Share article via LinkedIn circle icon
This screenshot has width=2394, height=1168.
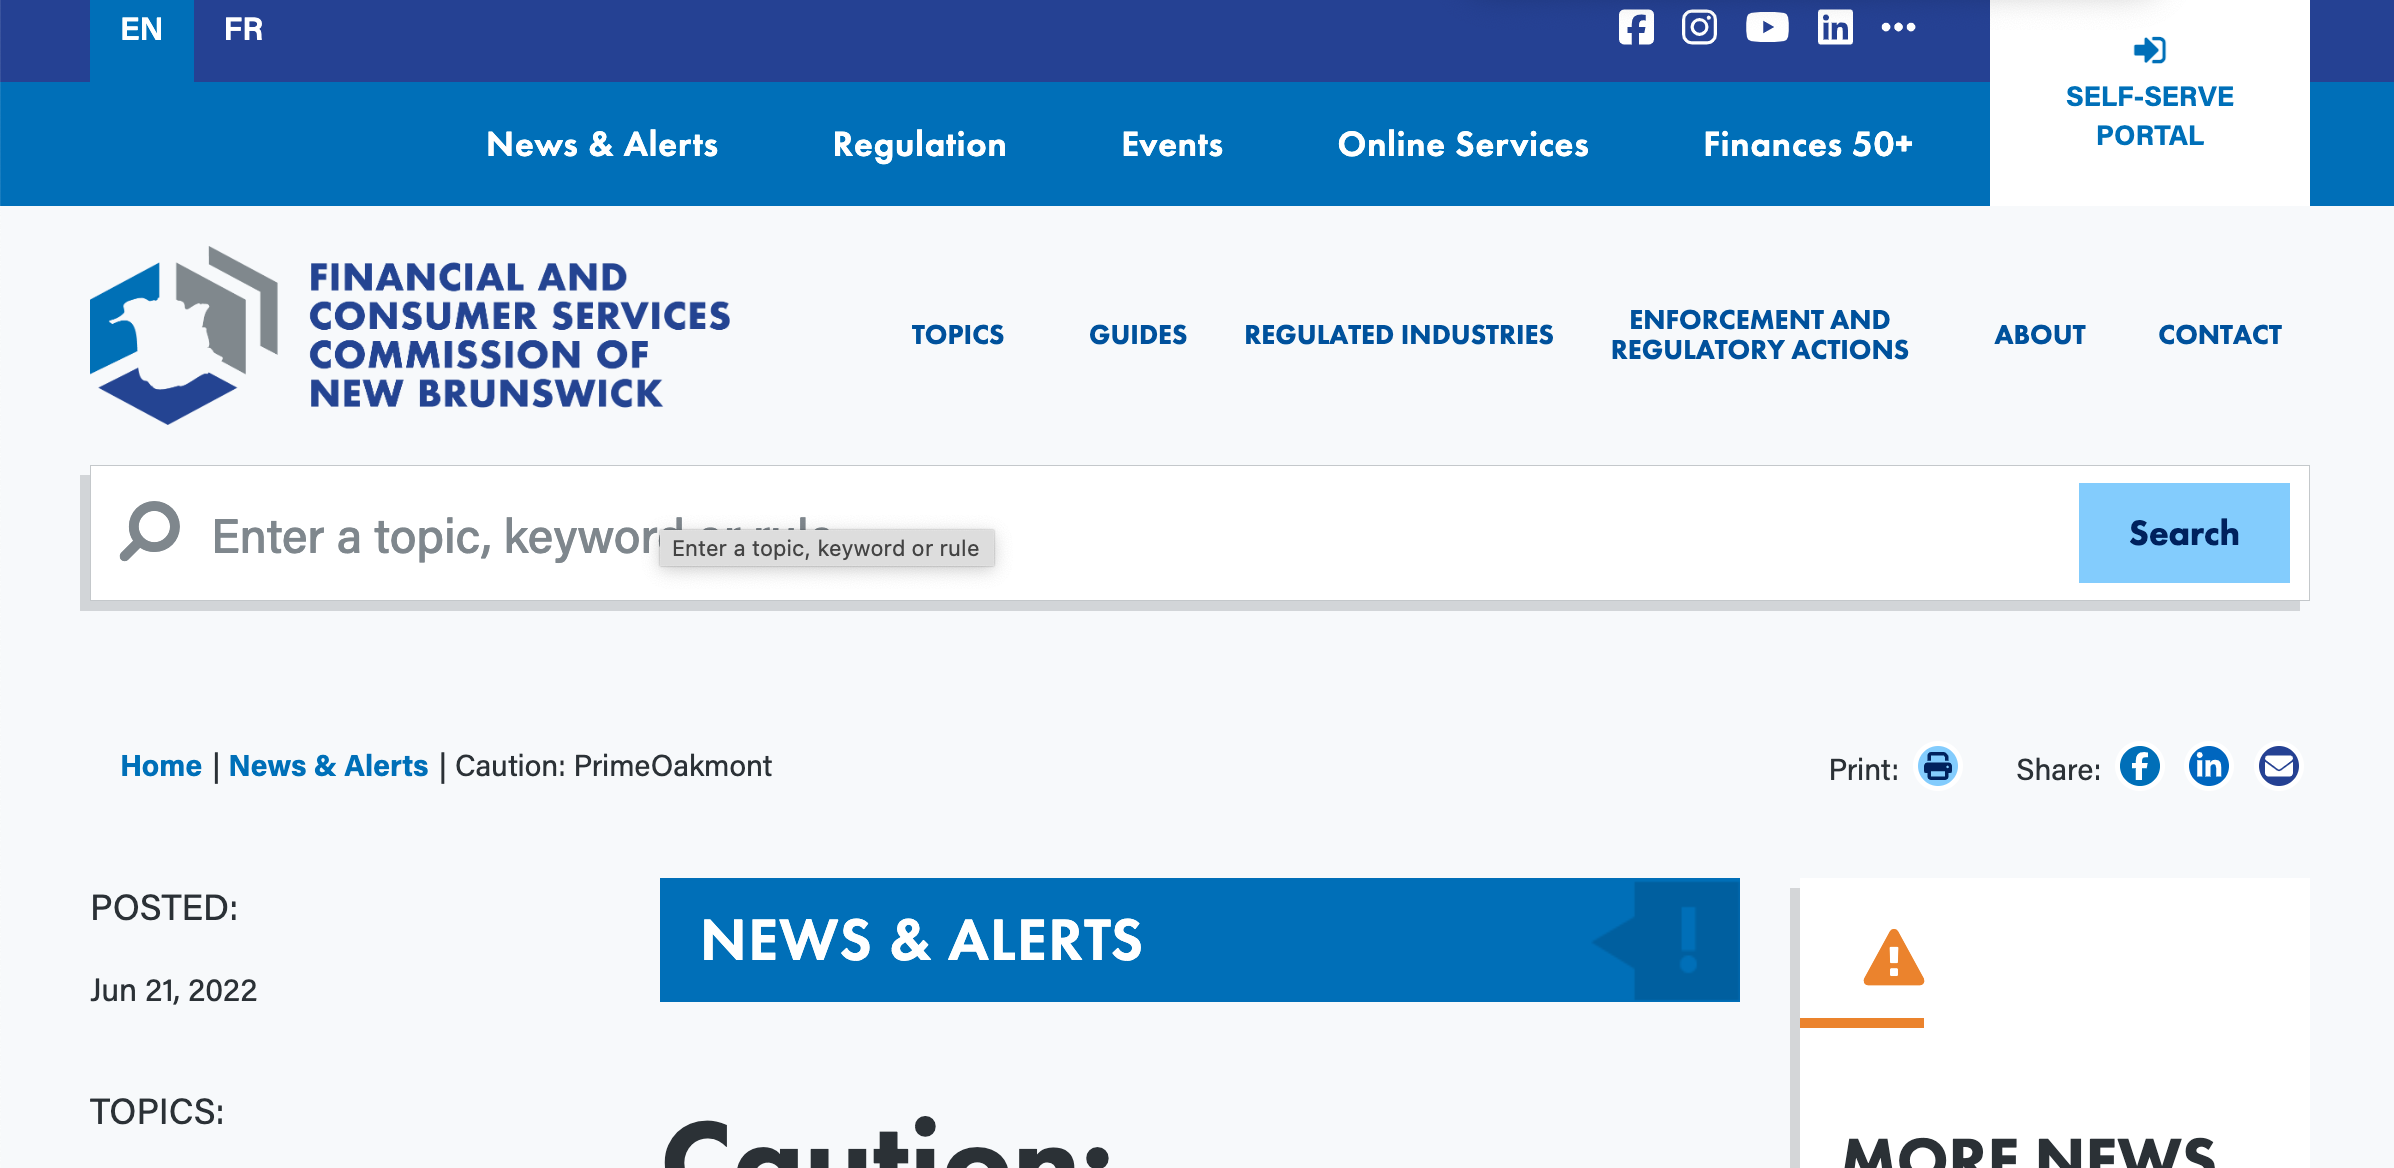pyautogui.click(x=2208, y=767)
